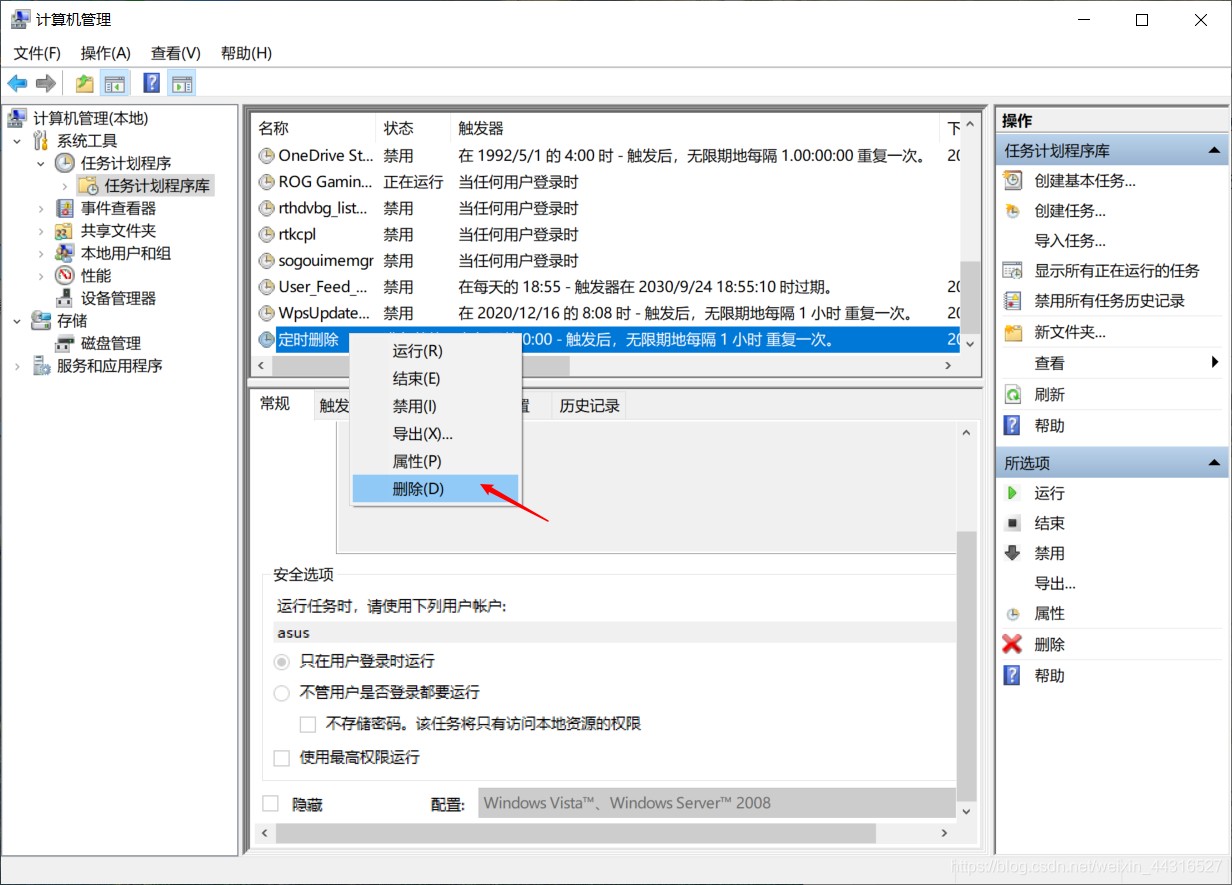Open the 查看(V) menu
Screen dimensions: 1232x885
[x=176, y=53]
